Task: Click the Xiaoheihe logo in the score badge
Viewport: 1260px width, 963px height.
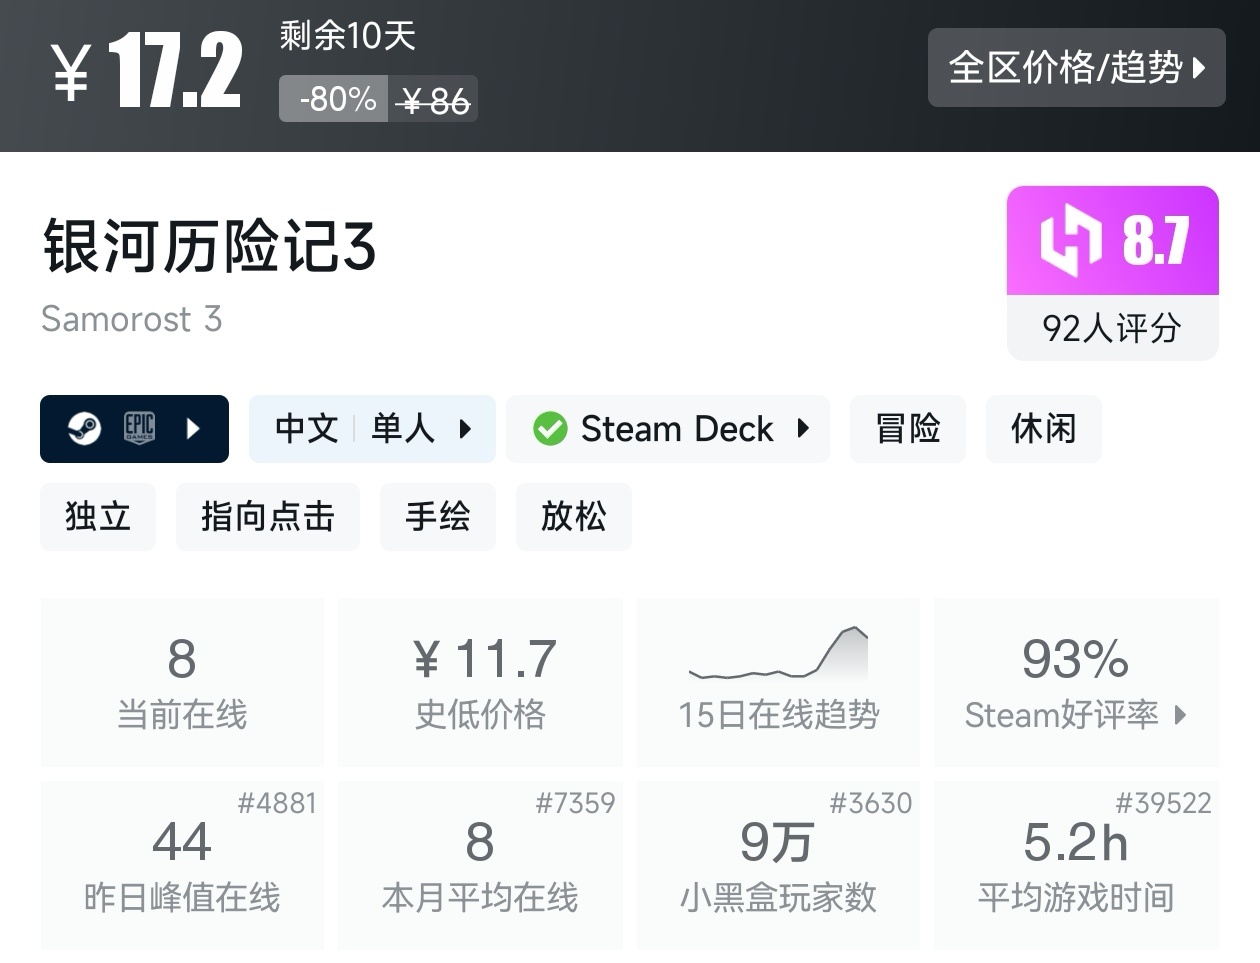Action: [x=1071, y=240]
